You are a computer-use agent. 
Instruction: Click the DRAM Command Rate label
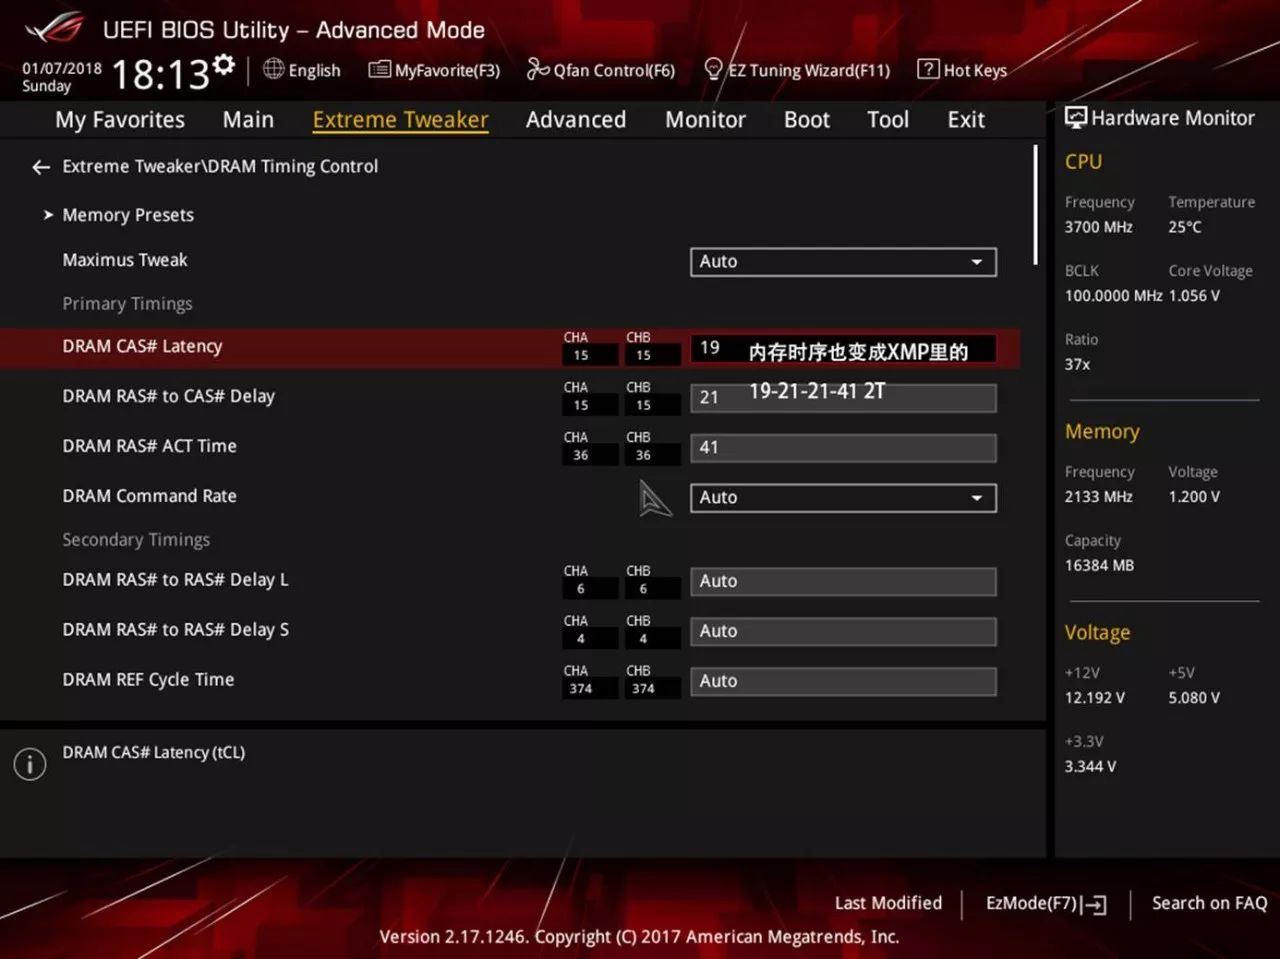point(149,496)
